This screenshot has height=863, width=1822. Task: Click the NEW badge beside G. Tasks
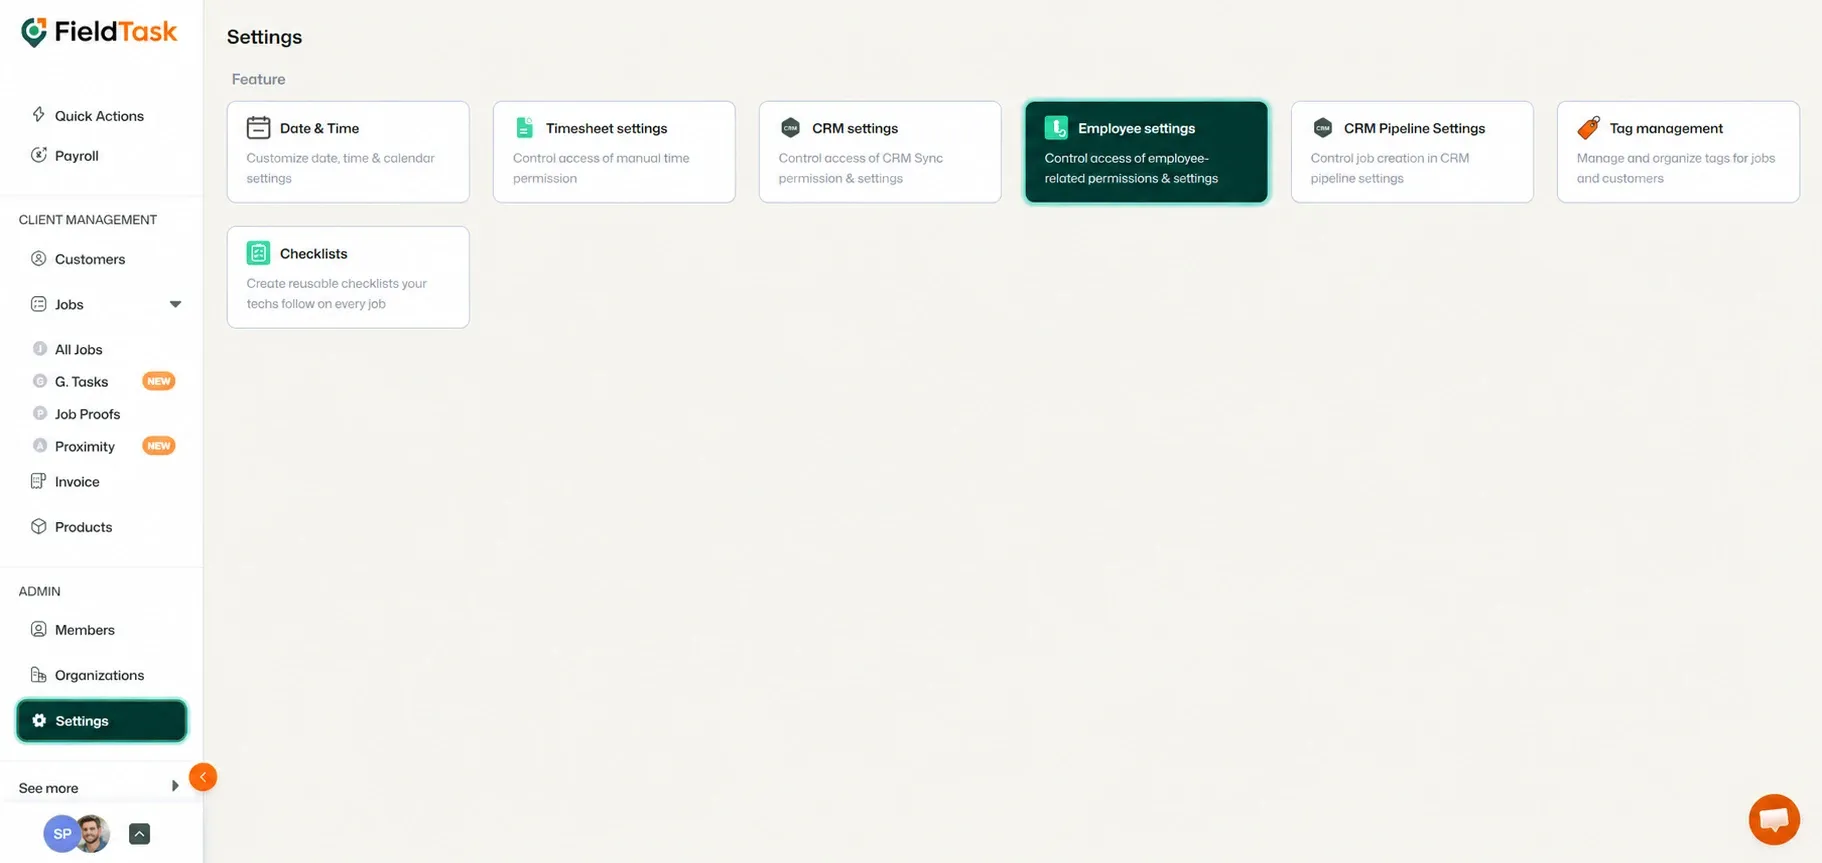(x=159, y=381)
